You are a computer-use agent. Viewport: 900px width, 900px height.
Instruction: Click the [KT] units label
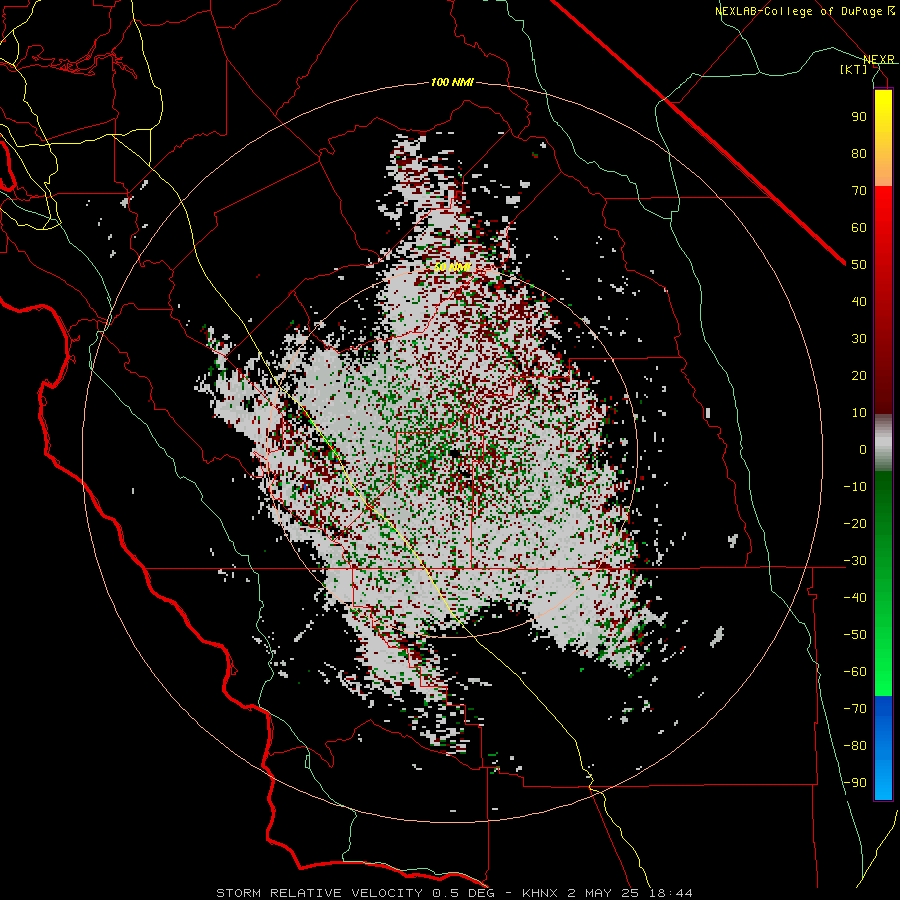(854, 69)
